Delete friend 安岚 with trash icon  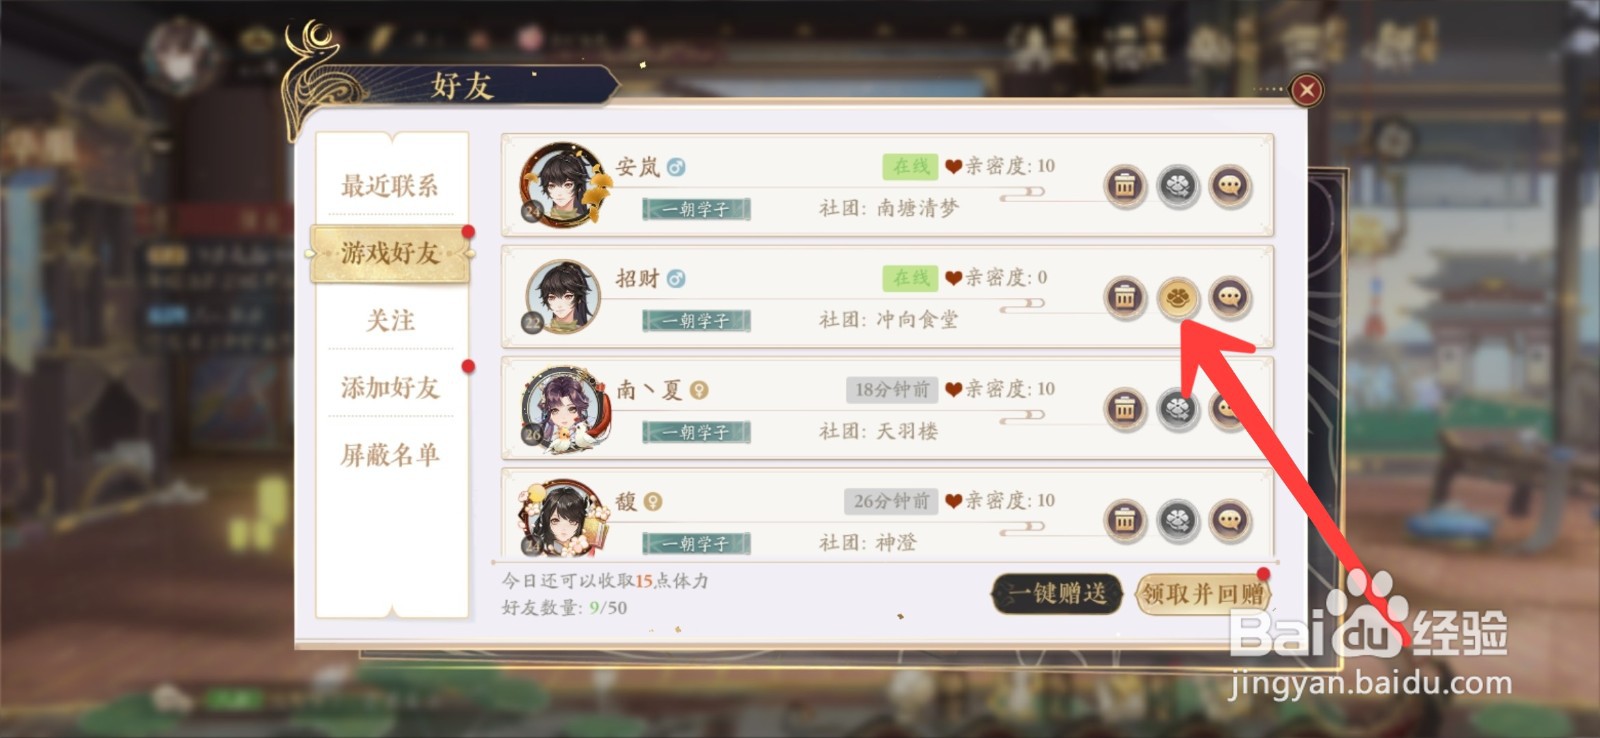[1125, 186]
